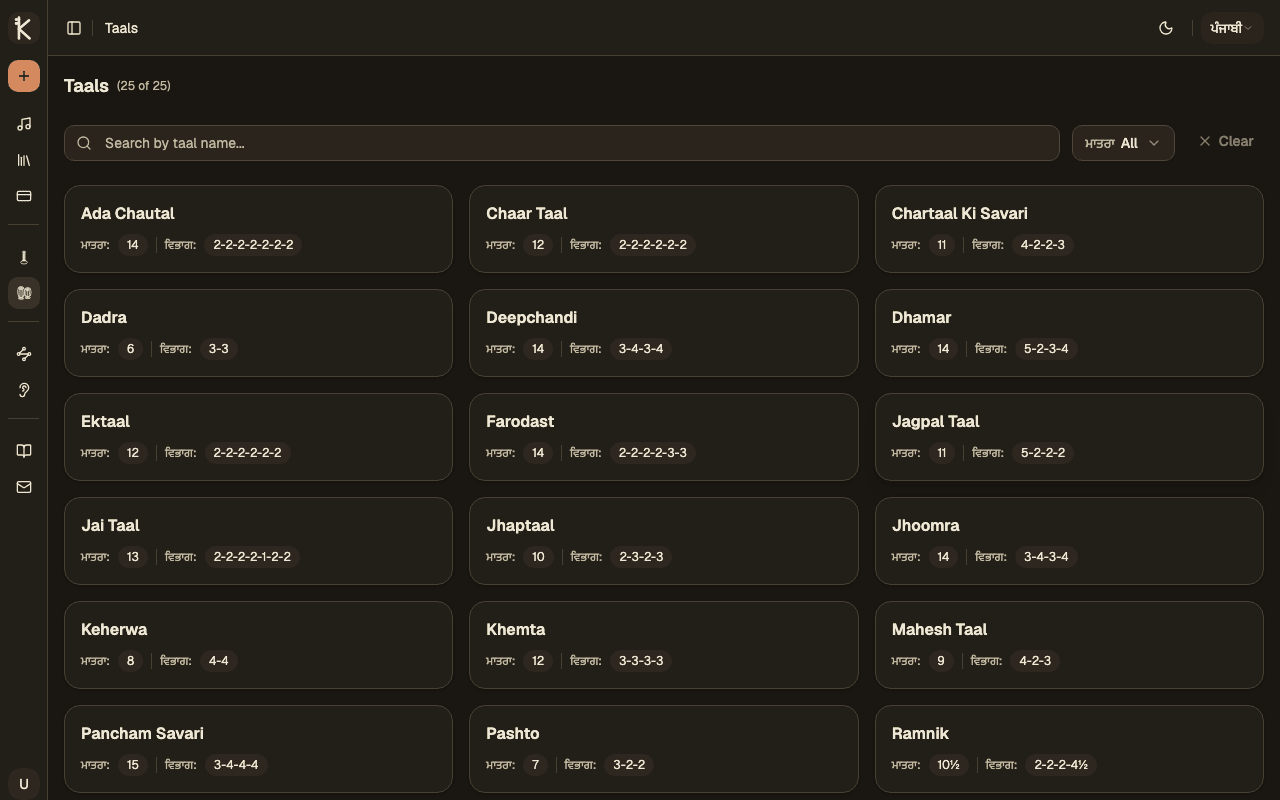The width and height of the screenshot is (1280, 800).
Task: Open the music note section in sidebar
Action: click(x=24, y=124)
